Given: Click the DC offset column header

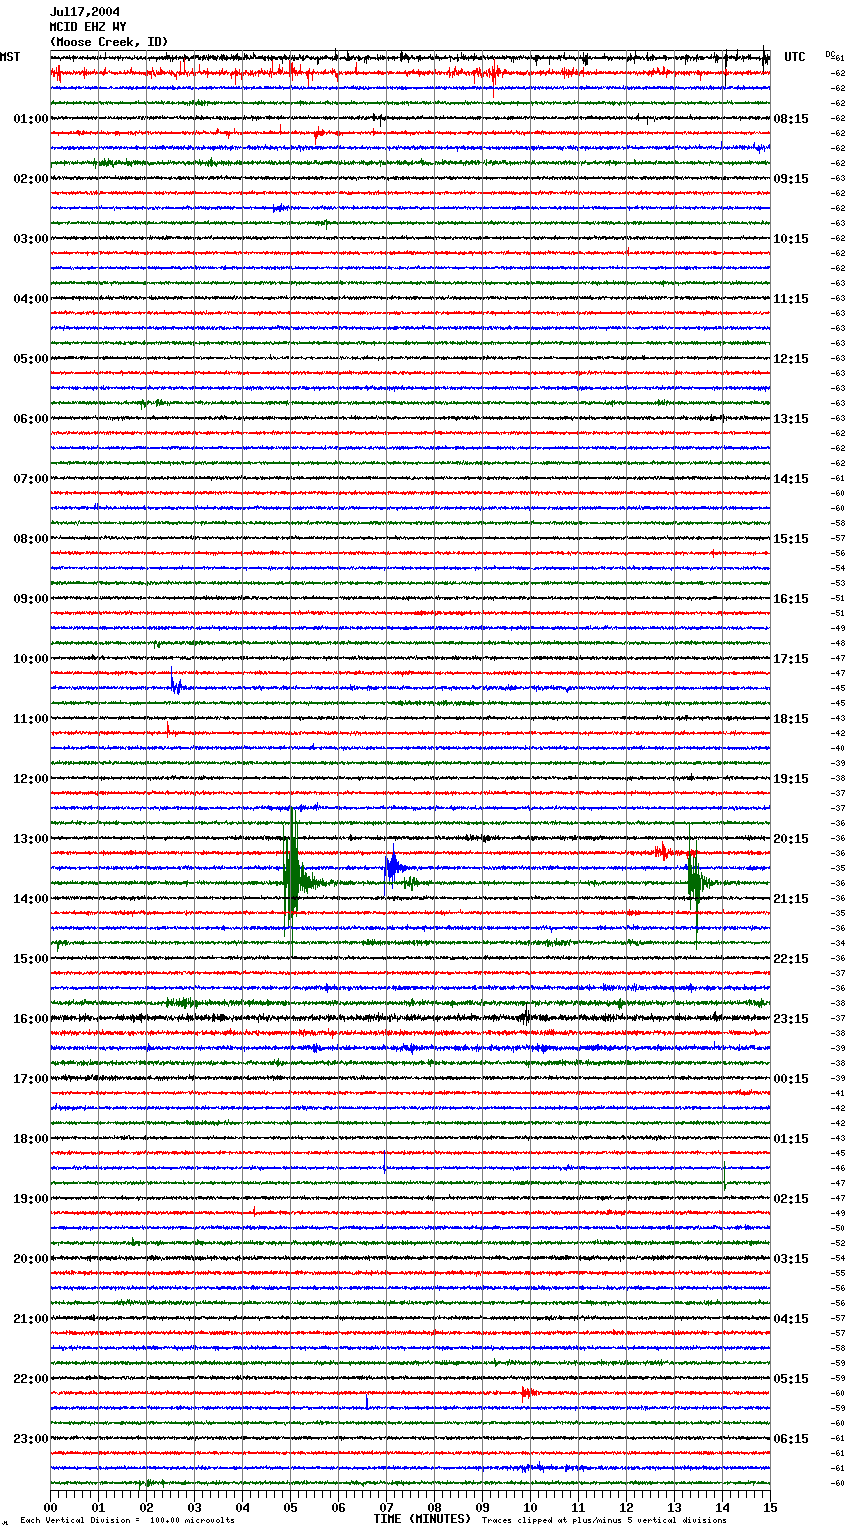Looking at the screenshot, I should (x=832, y=56).
